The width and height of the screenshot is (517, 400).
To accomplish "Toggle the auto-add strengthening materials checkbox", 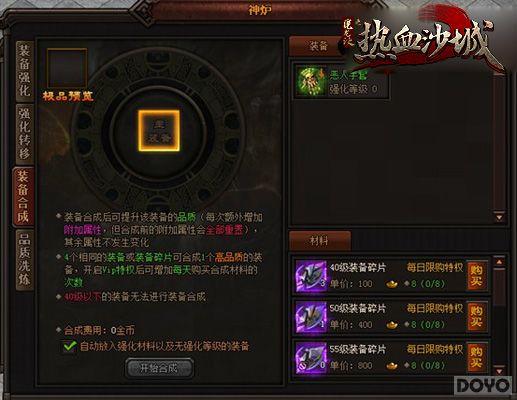I will point(70,346).
